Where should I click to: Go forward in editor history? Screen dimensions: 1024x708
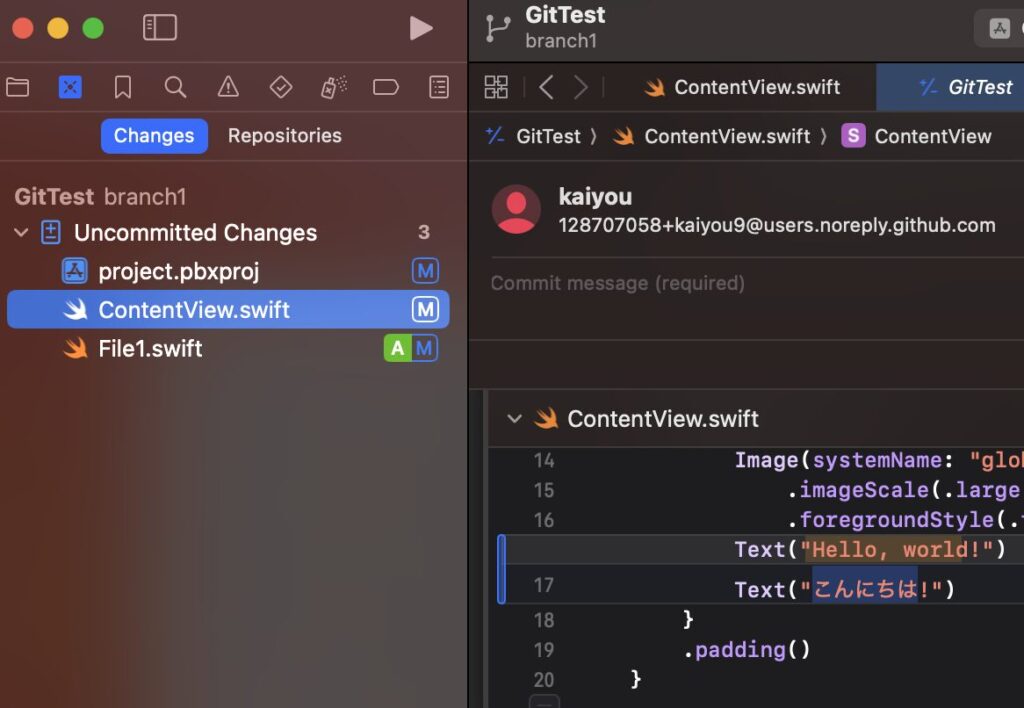581,87
